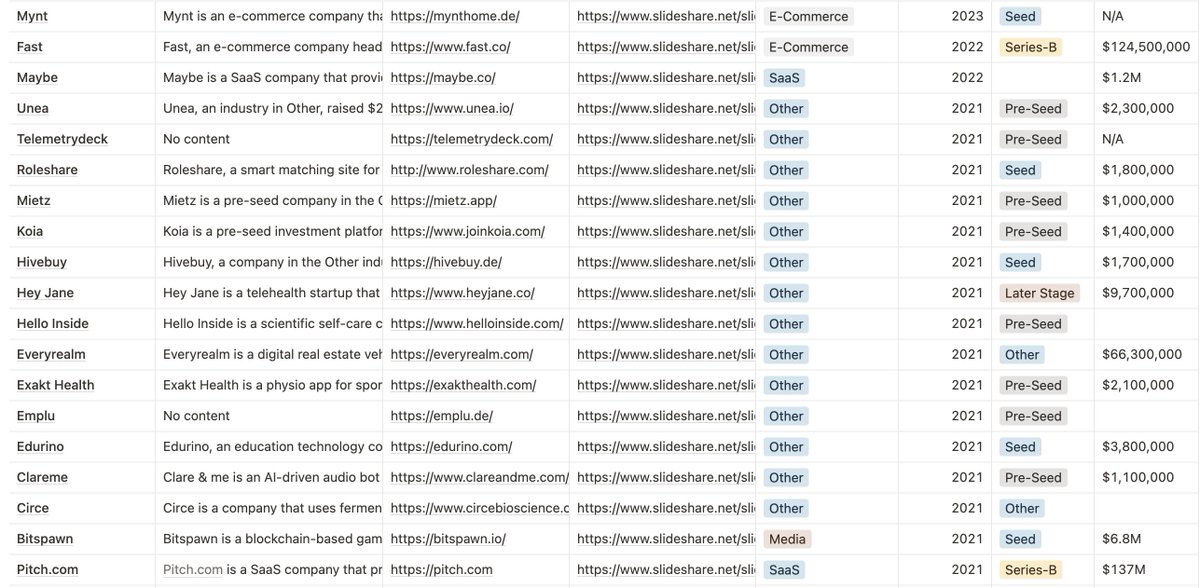The height and width of the screenshot is (588, 1200).
Task: Click the Other industry tag in Unea row
Action: click(786, 108)
